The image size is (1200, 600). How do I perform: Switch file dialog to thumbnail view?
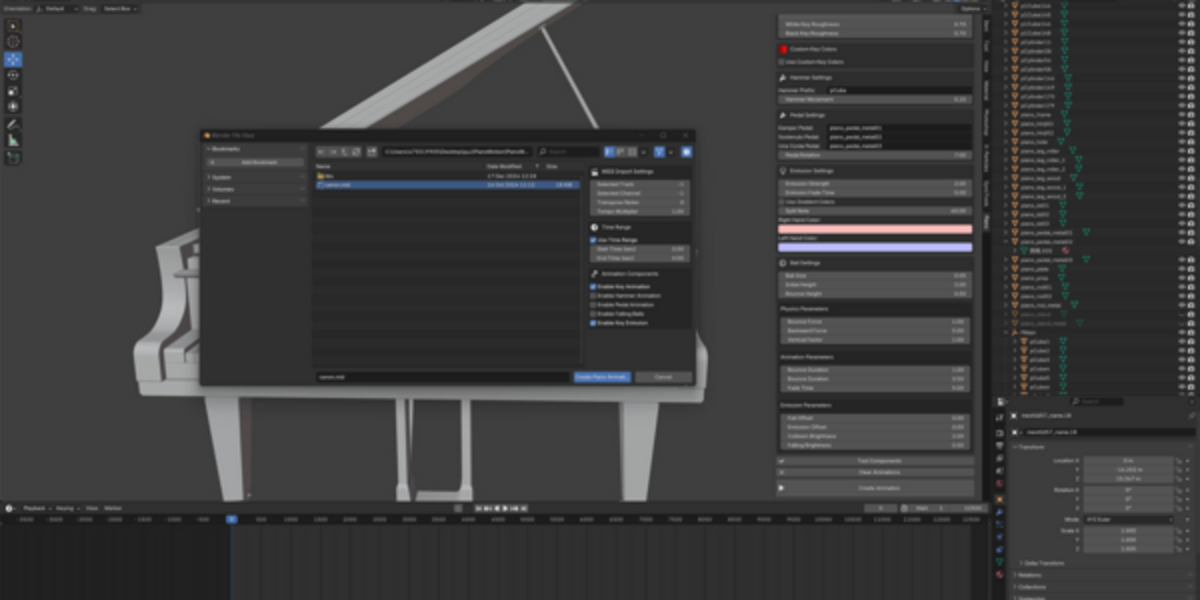pos(632,152)
